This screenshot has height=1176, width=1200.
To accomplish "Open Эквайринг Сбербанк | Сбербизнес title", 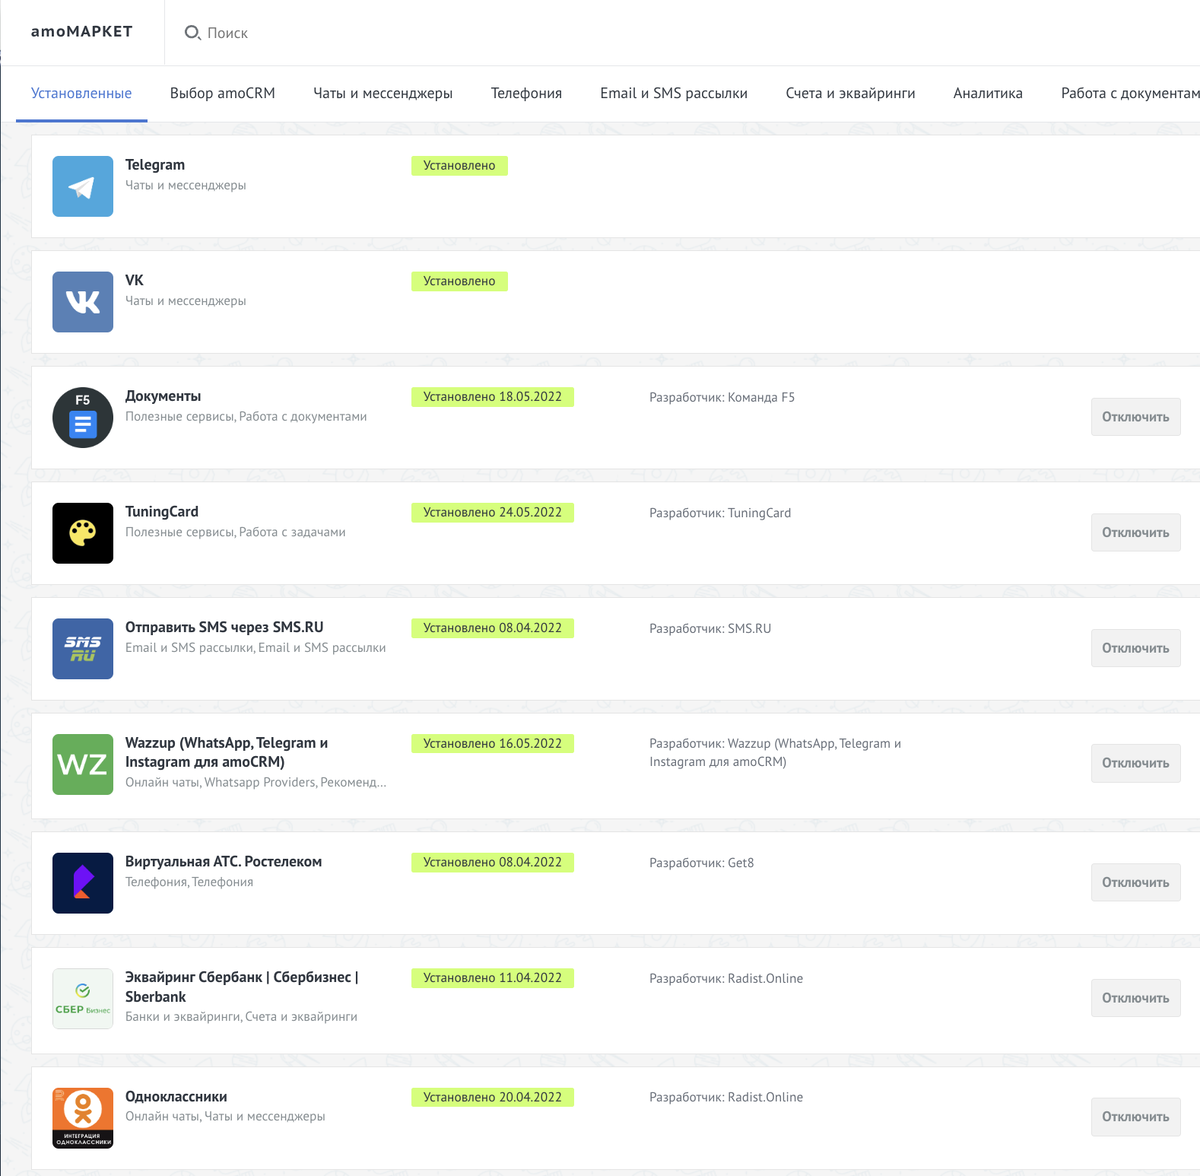I will point(242,987).
